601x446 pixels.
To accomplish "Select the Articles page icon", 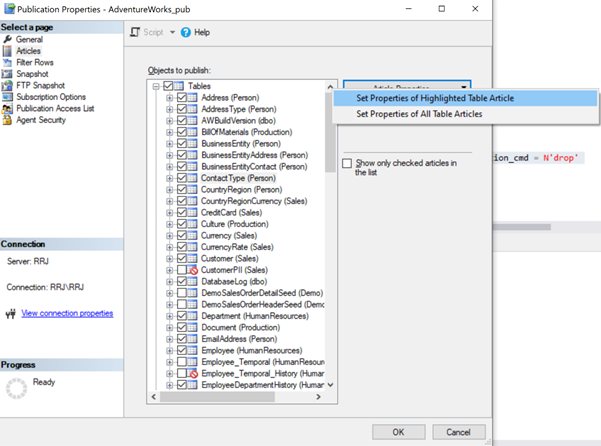I will click(x=7, y=51).
